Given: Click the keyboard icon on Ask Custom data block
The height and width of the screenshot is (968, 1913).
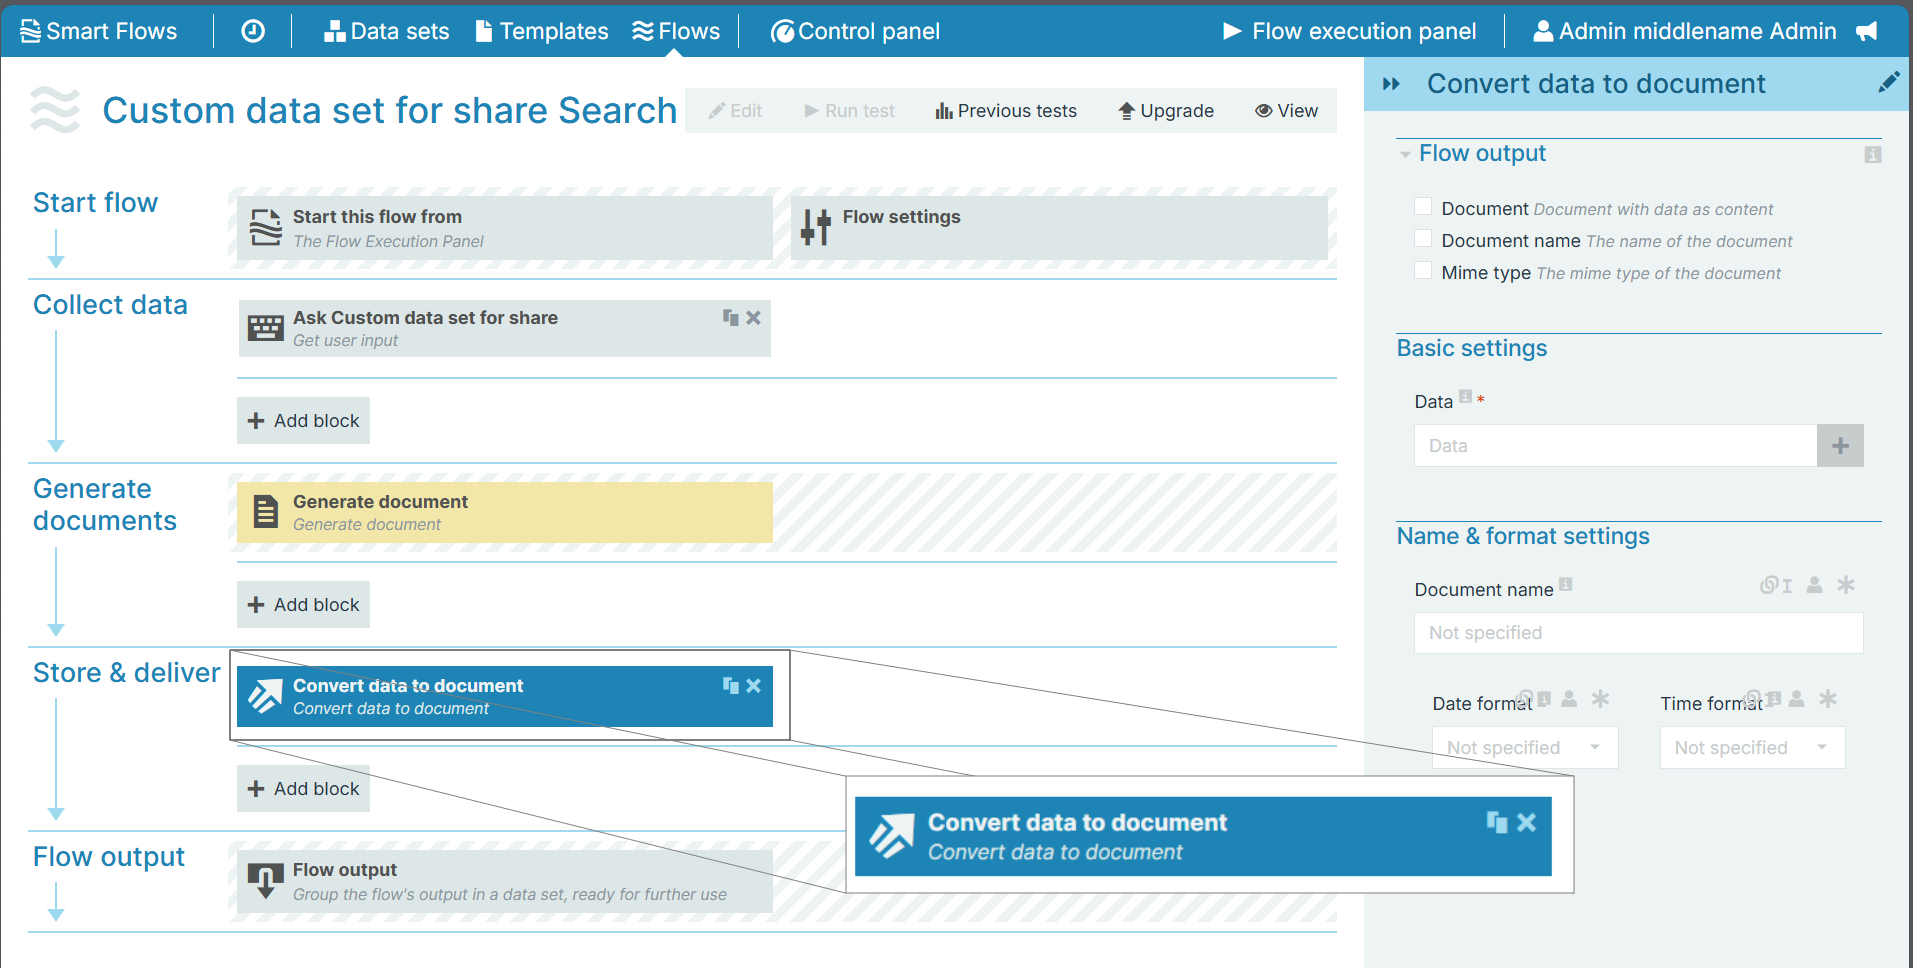Looking at the screenshot, I should pyautogui.click(x=266, y=328).
